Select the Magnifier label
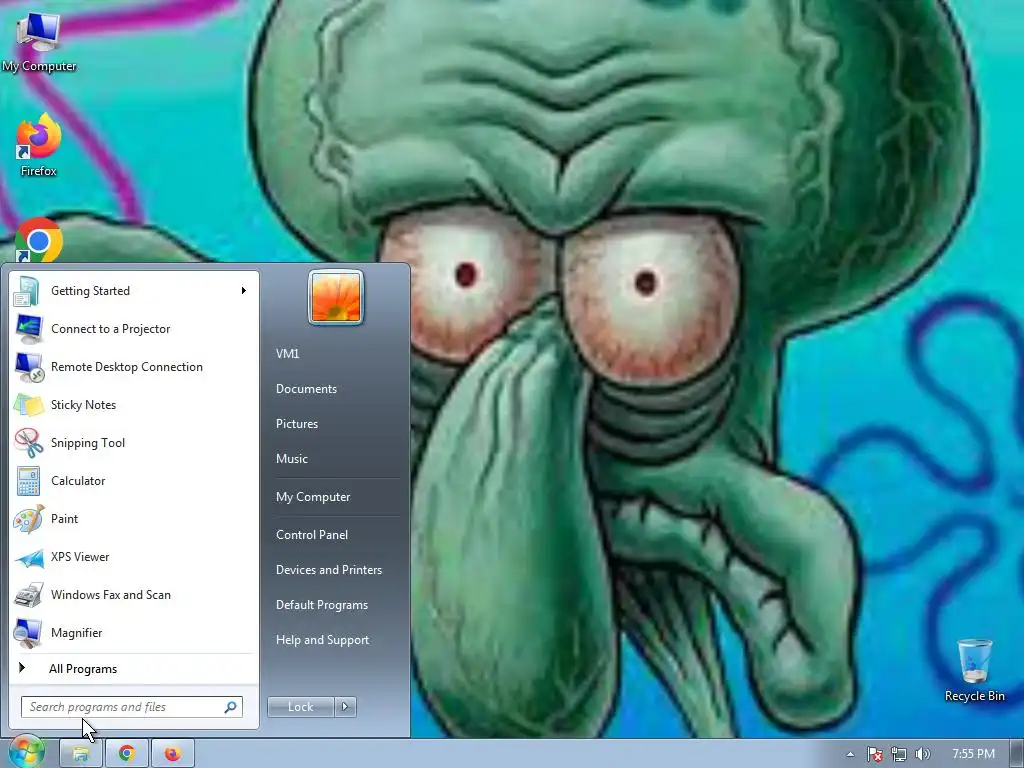1024x768 pixels. (x=76, y=632)
